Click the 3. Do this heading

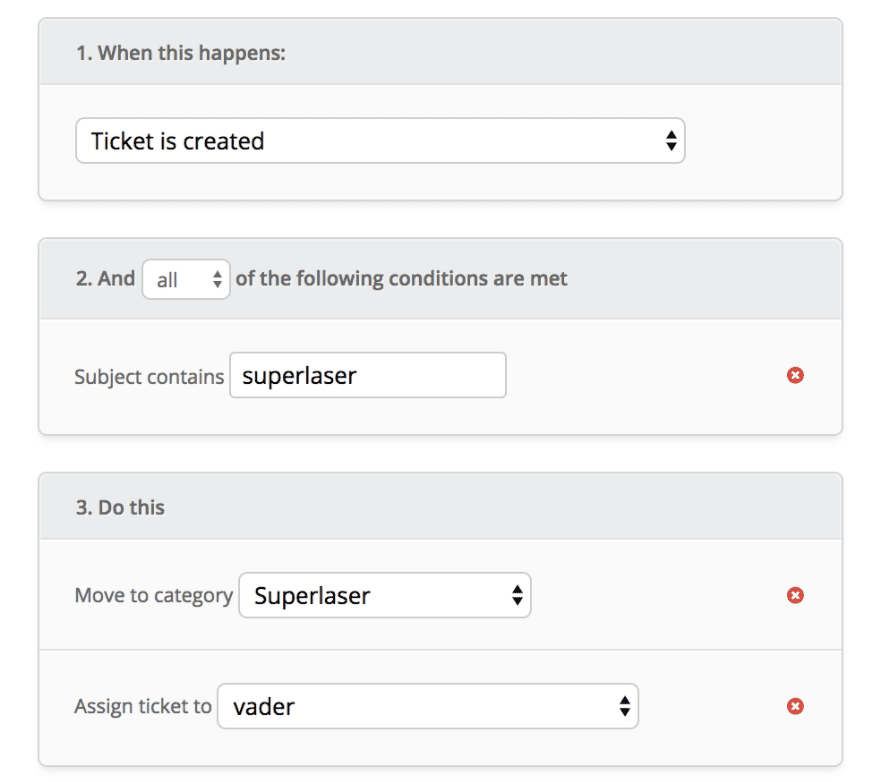coord(120,507)
